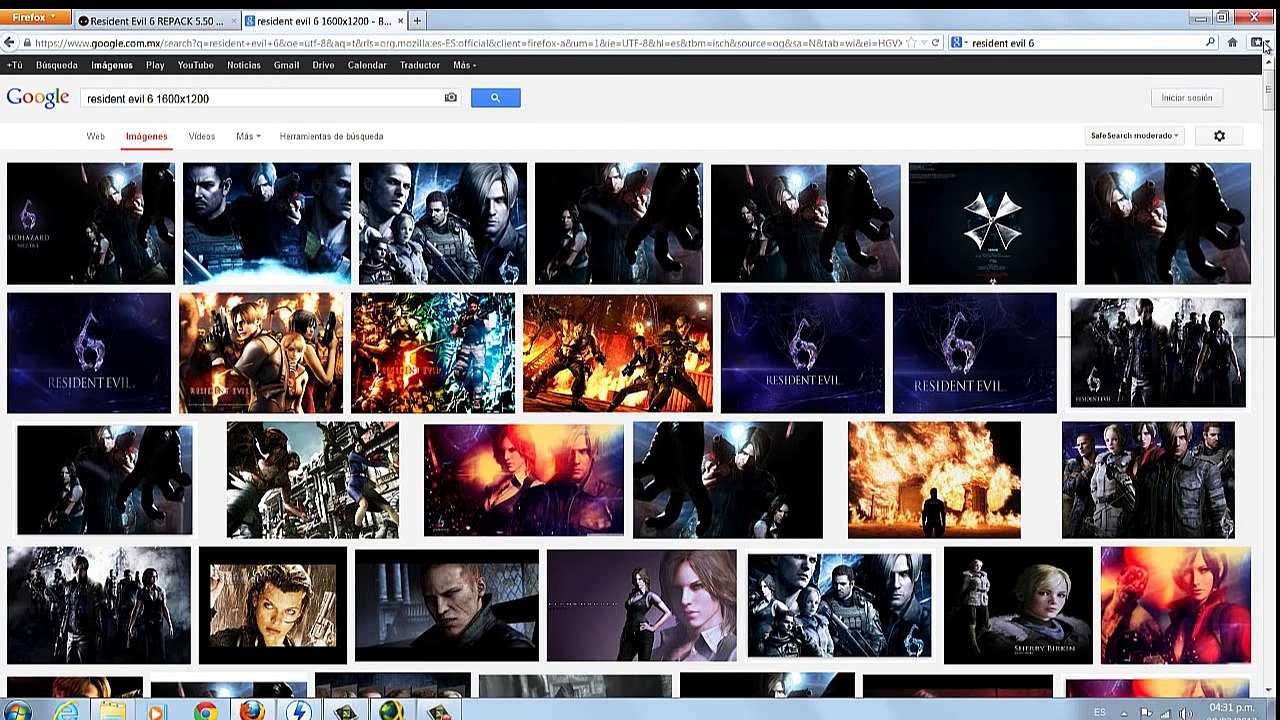This screenshot has height=720, width=1280.
Task: Click the ES language indicator
Action: 1100,712
